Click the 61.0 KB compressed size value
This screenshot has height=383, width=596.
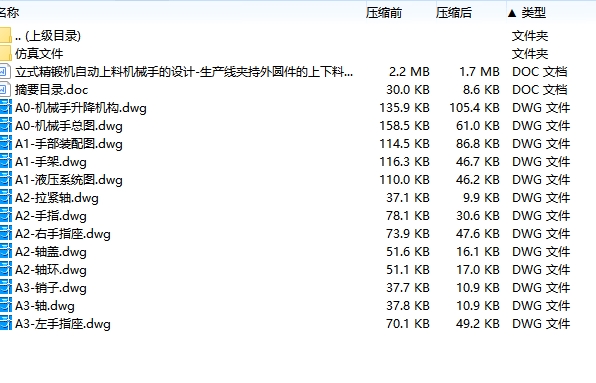click(478, 126)
